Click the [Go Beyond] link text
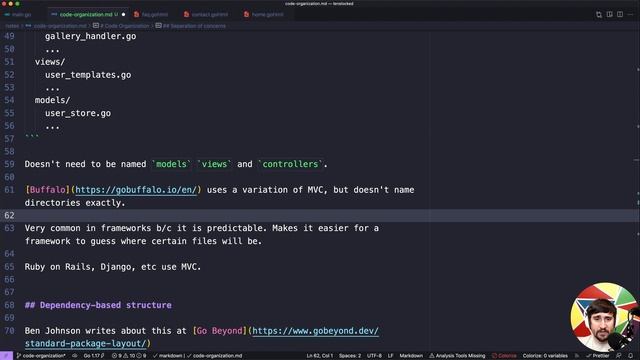 [x=220, y=331]
